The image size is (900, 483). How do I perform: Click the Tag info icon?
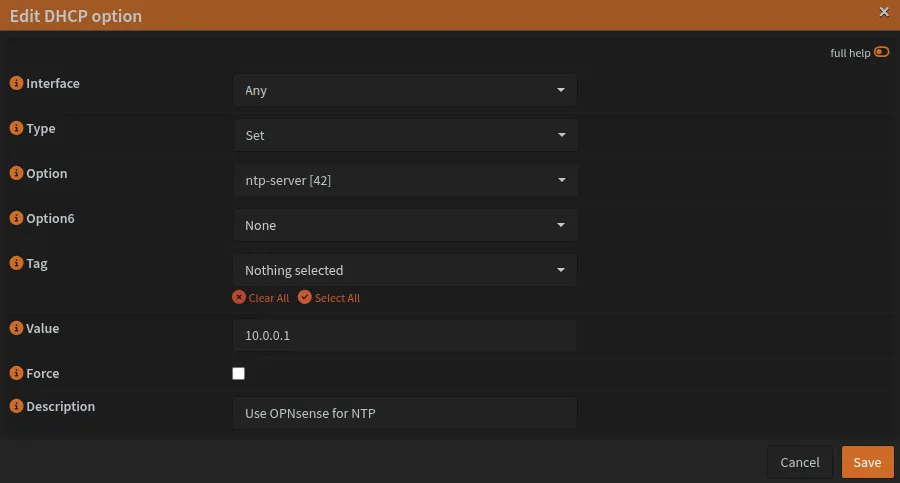(x=16, y=264)
